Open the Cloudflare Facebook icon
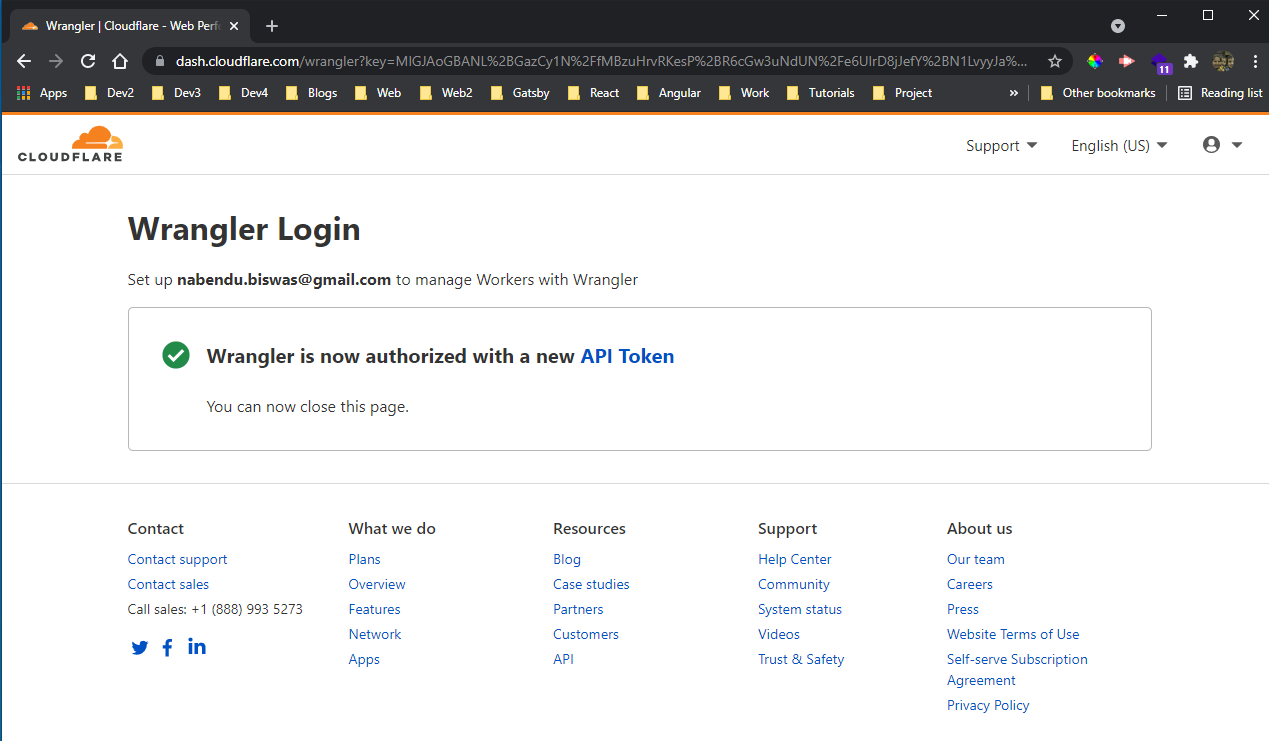 [167, 647]
